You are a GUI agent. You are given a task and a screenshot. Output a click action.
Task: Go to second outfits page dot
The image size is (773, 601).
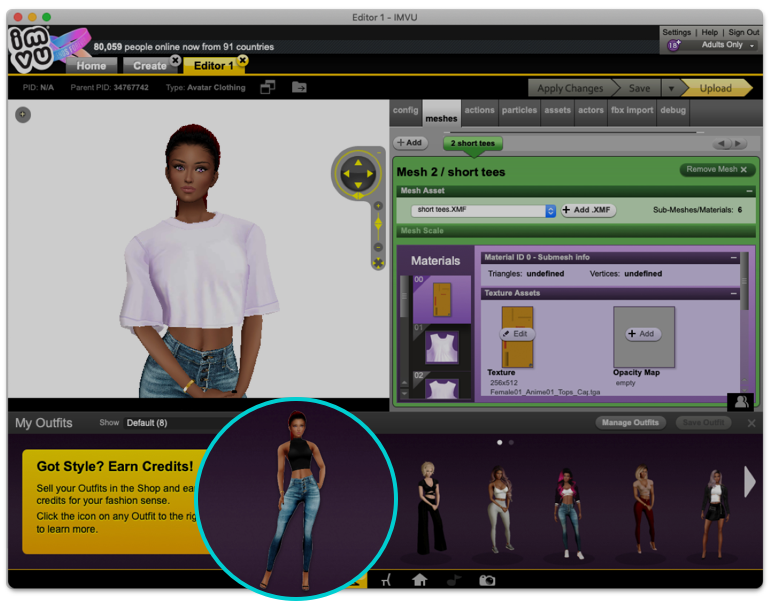511,443
